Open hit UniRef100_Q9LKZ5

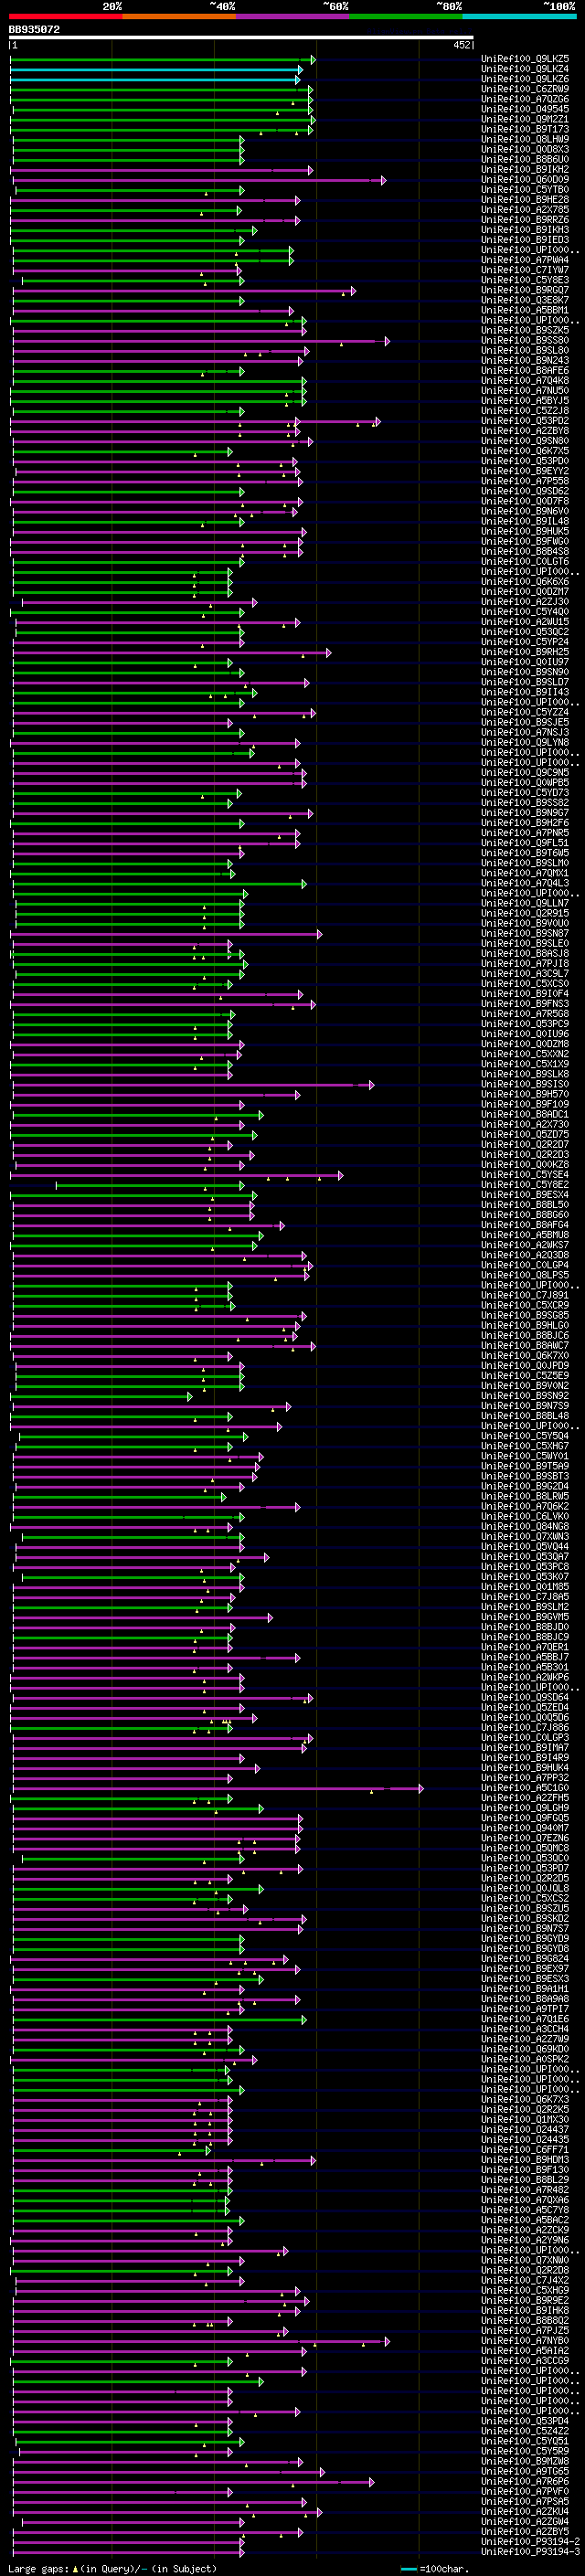click(x=525, y=59)
